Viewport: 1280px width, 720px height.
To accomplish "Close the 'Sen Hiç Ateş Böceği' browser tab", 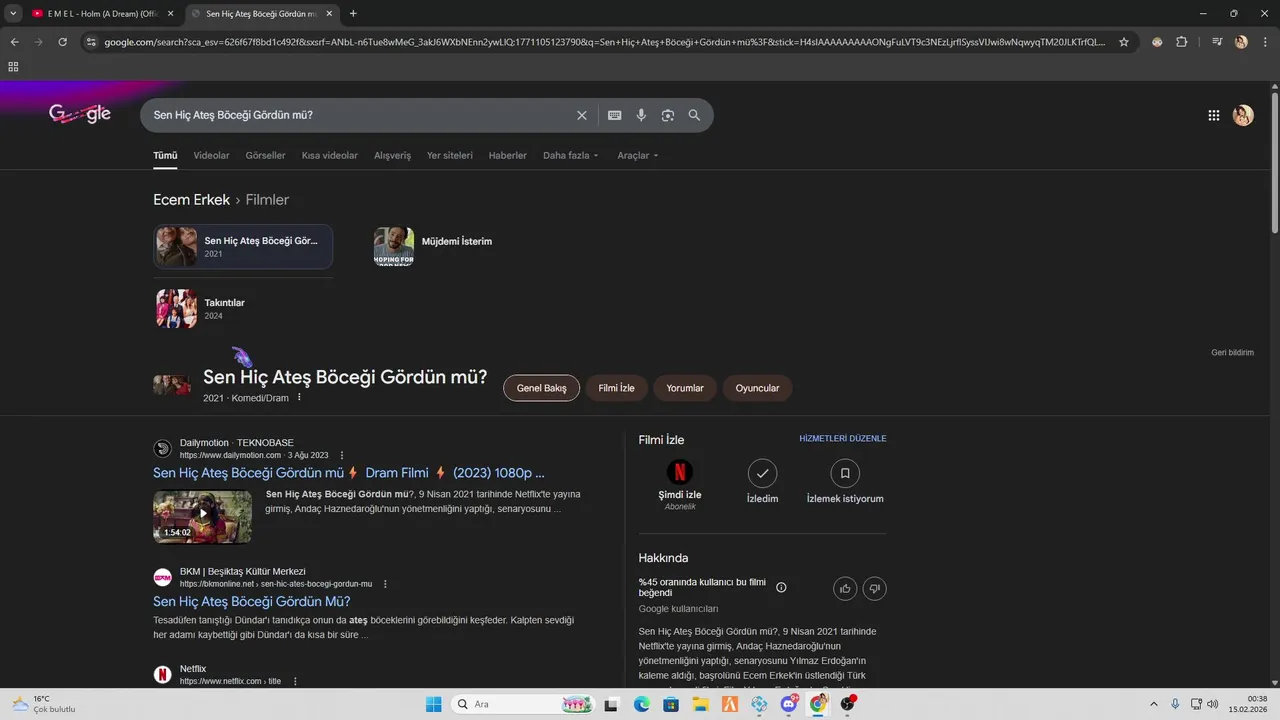I will coord(329,14).
